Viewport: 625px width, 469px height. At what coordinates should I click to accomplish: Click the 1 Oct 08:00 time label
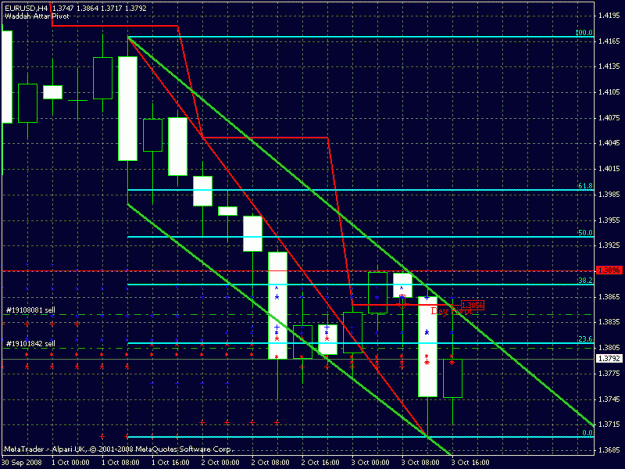coord(121,462)
